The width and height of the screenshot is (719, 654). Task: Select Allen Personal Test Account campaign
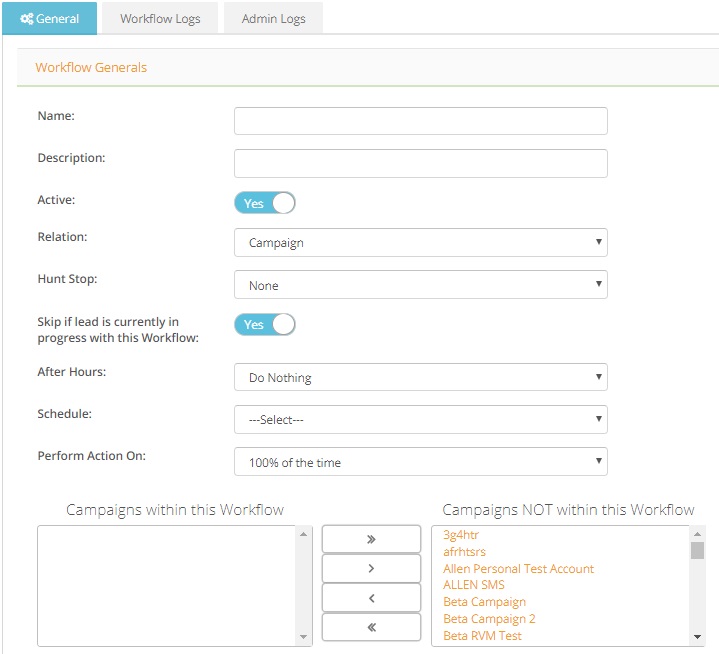pos(518,569)
